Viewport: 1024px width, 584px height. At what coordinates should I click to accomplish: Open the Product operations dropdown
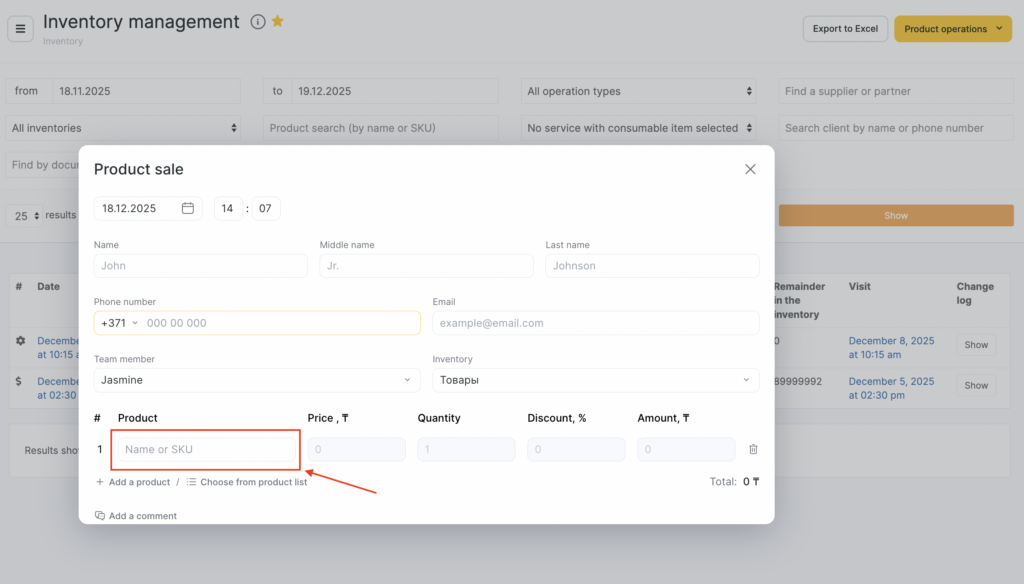pyautogui.click(x=953, y=29)
